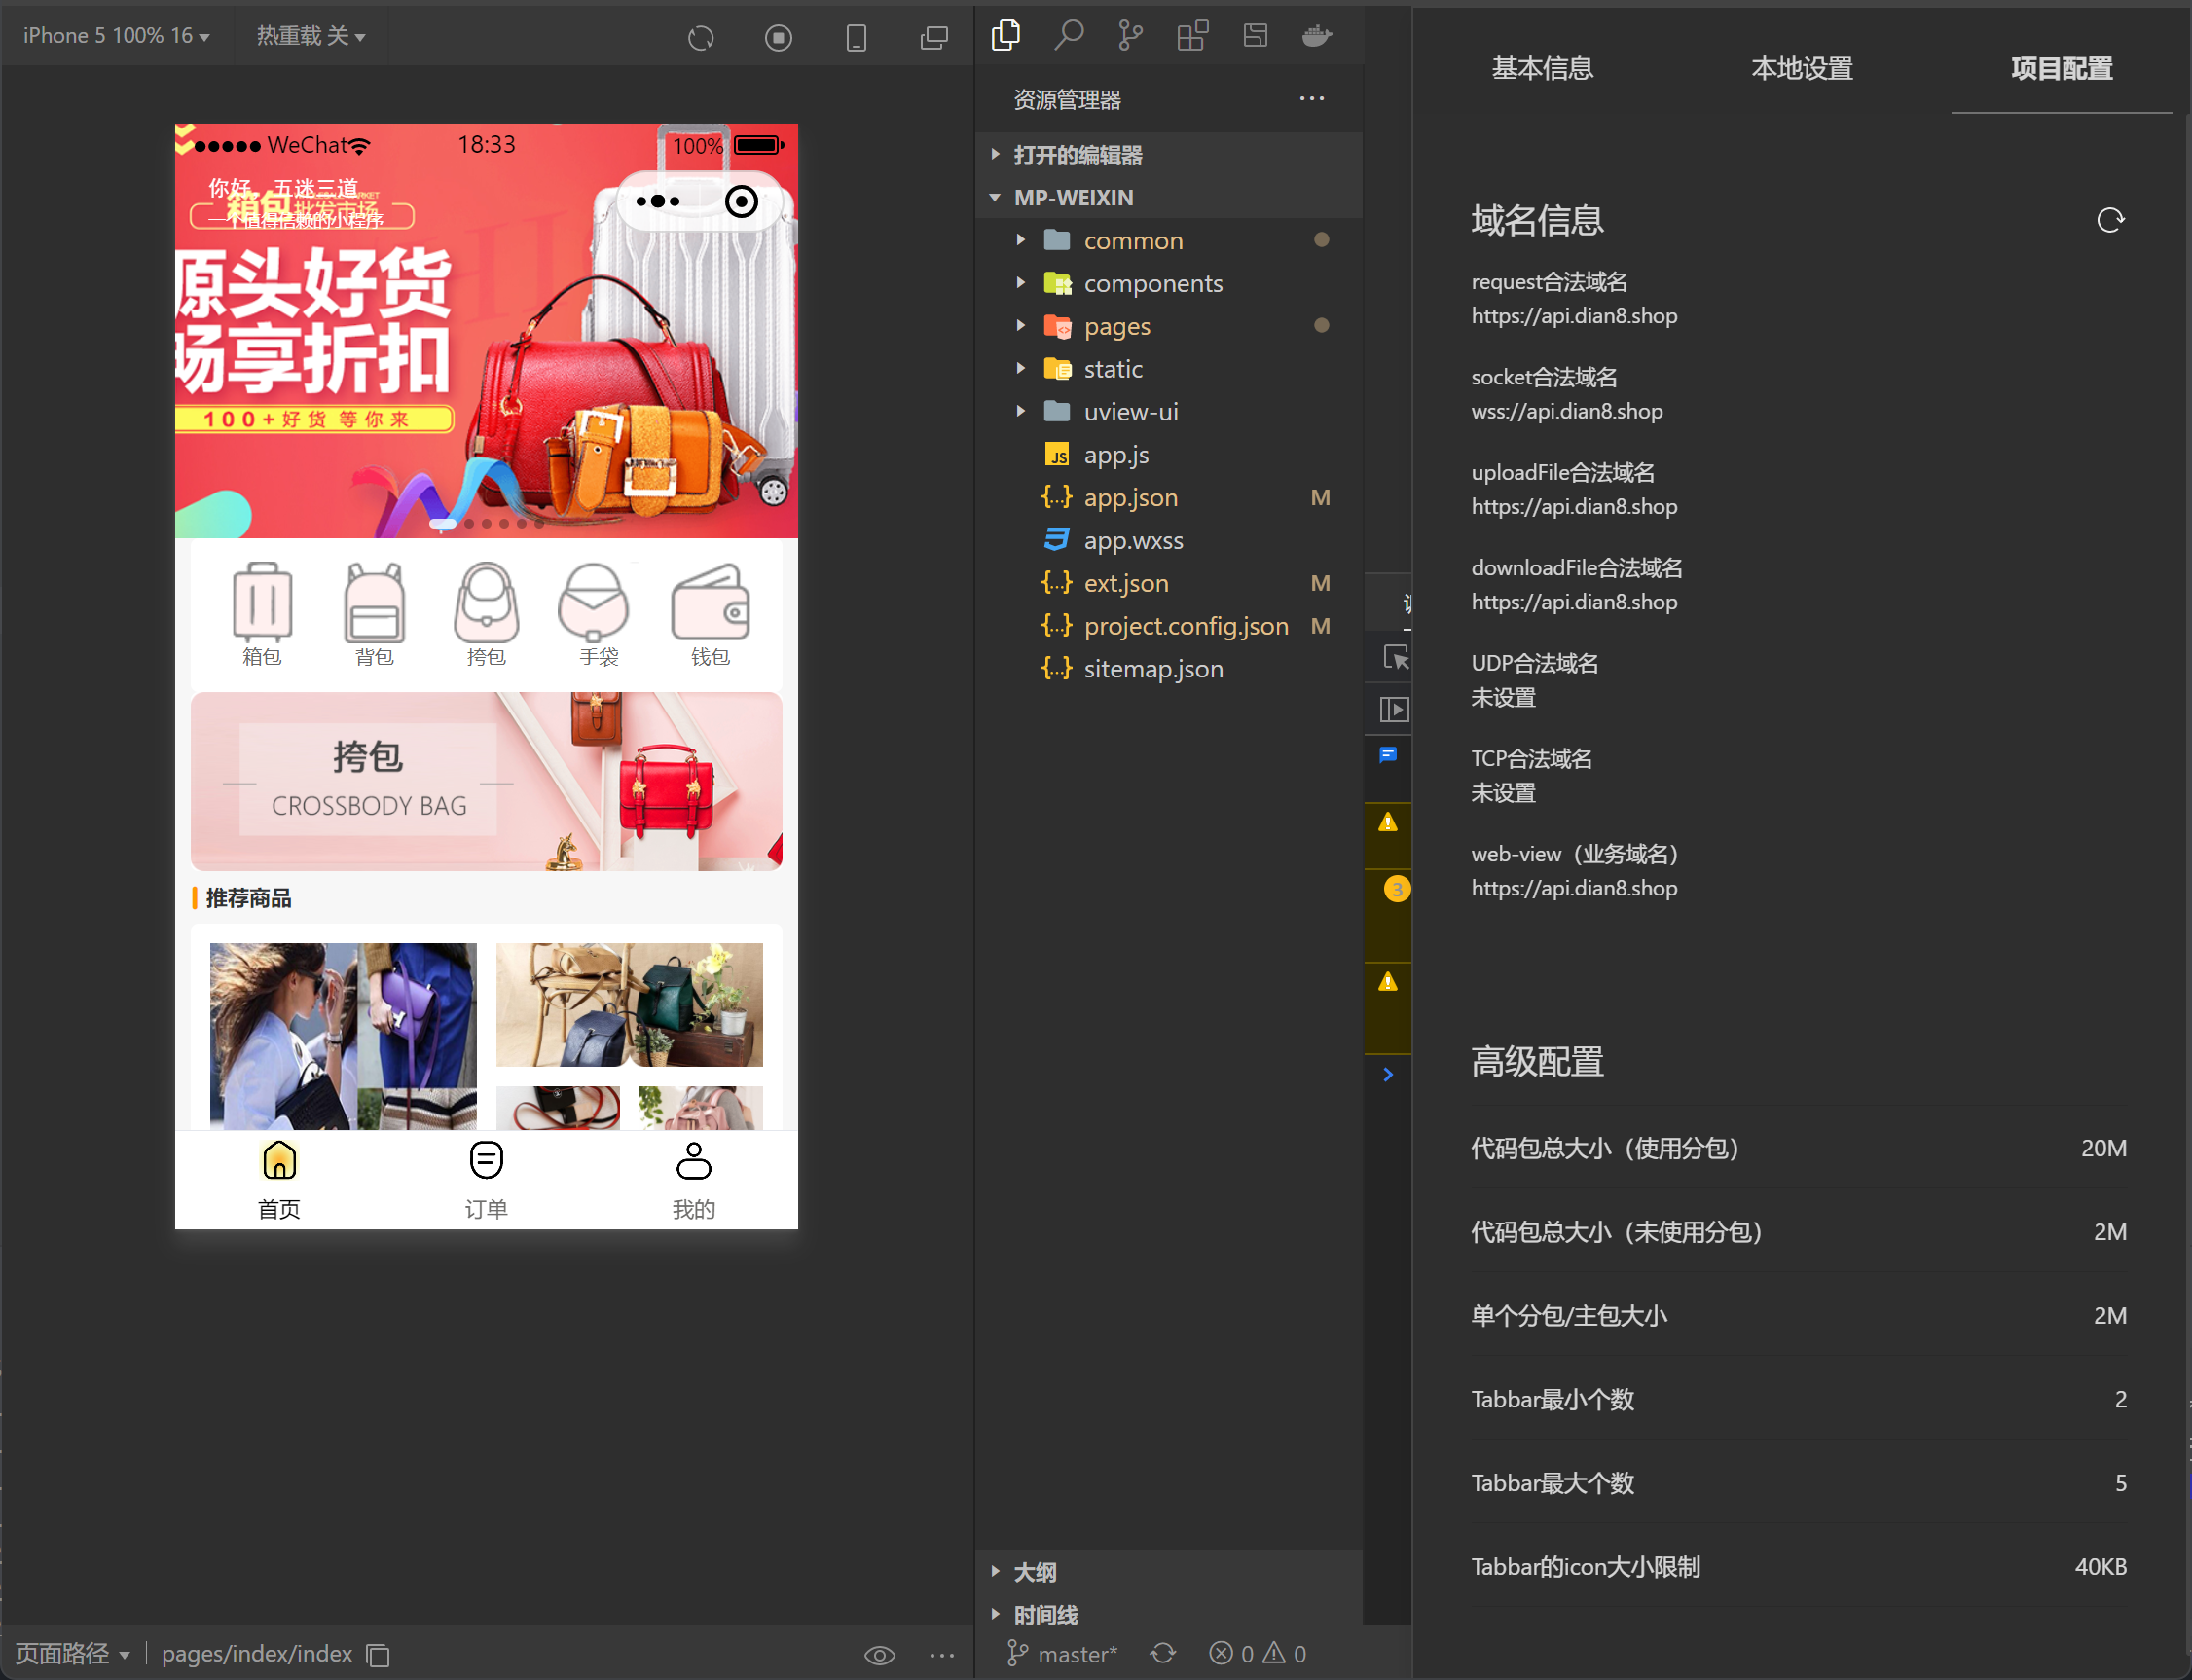Expand the common folder
This screenshot has width=2192, height=1680.
tap(1132, 241)
